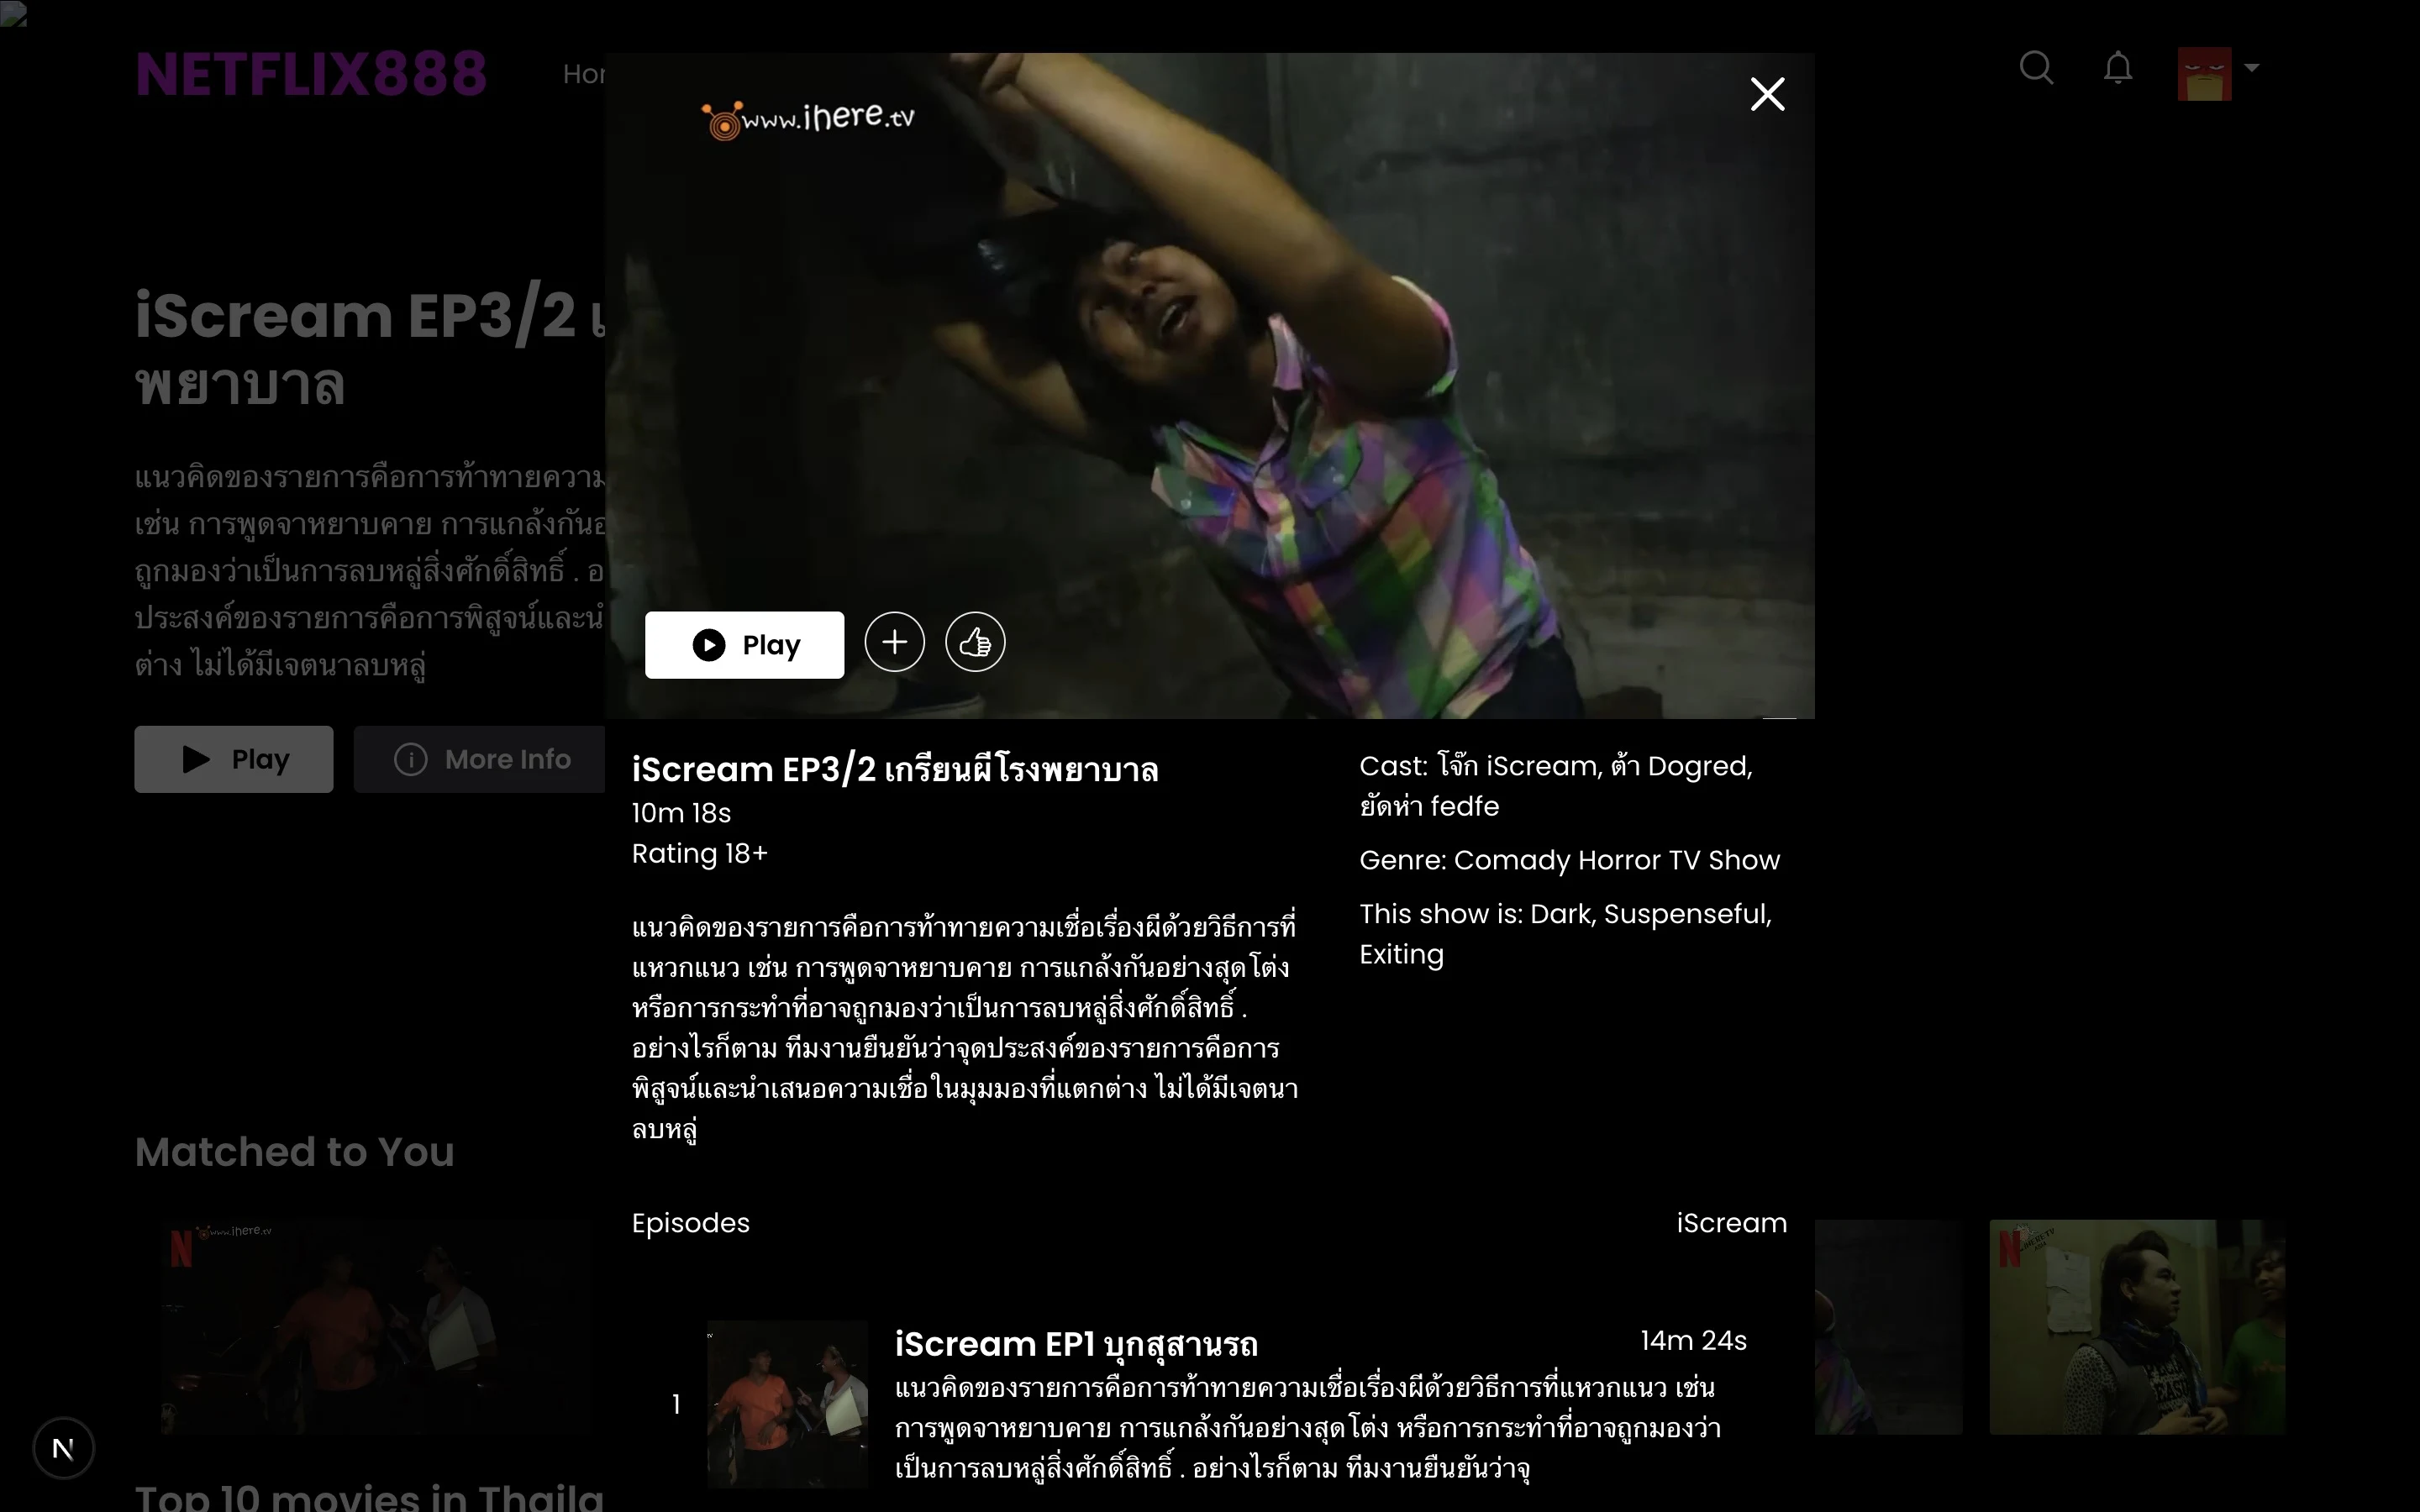Click the red profile avatar
Screen dimensions: 2420x1512
[2204, 73]
